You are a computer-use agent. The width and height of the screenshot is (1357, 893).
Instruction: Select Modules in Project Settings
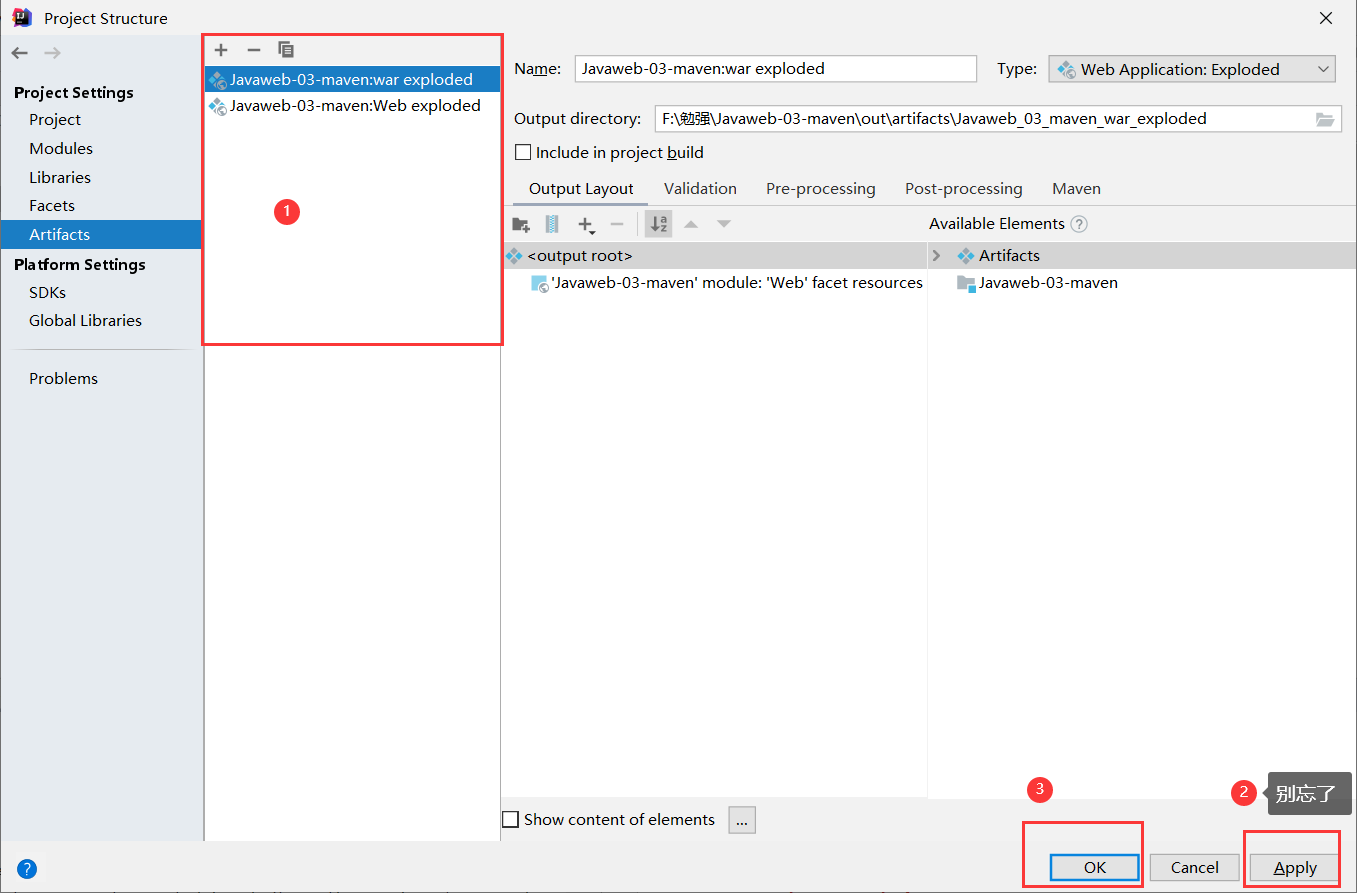(61, 149)
